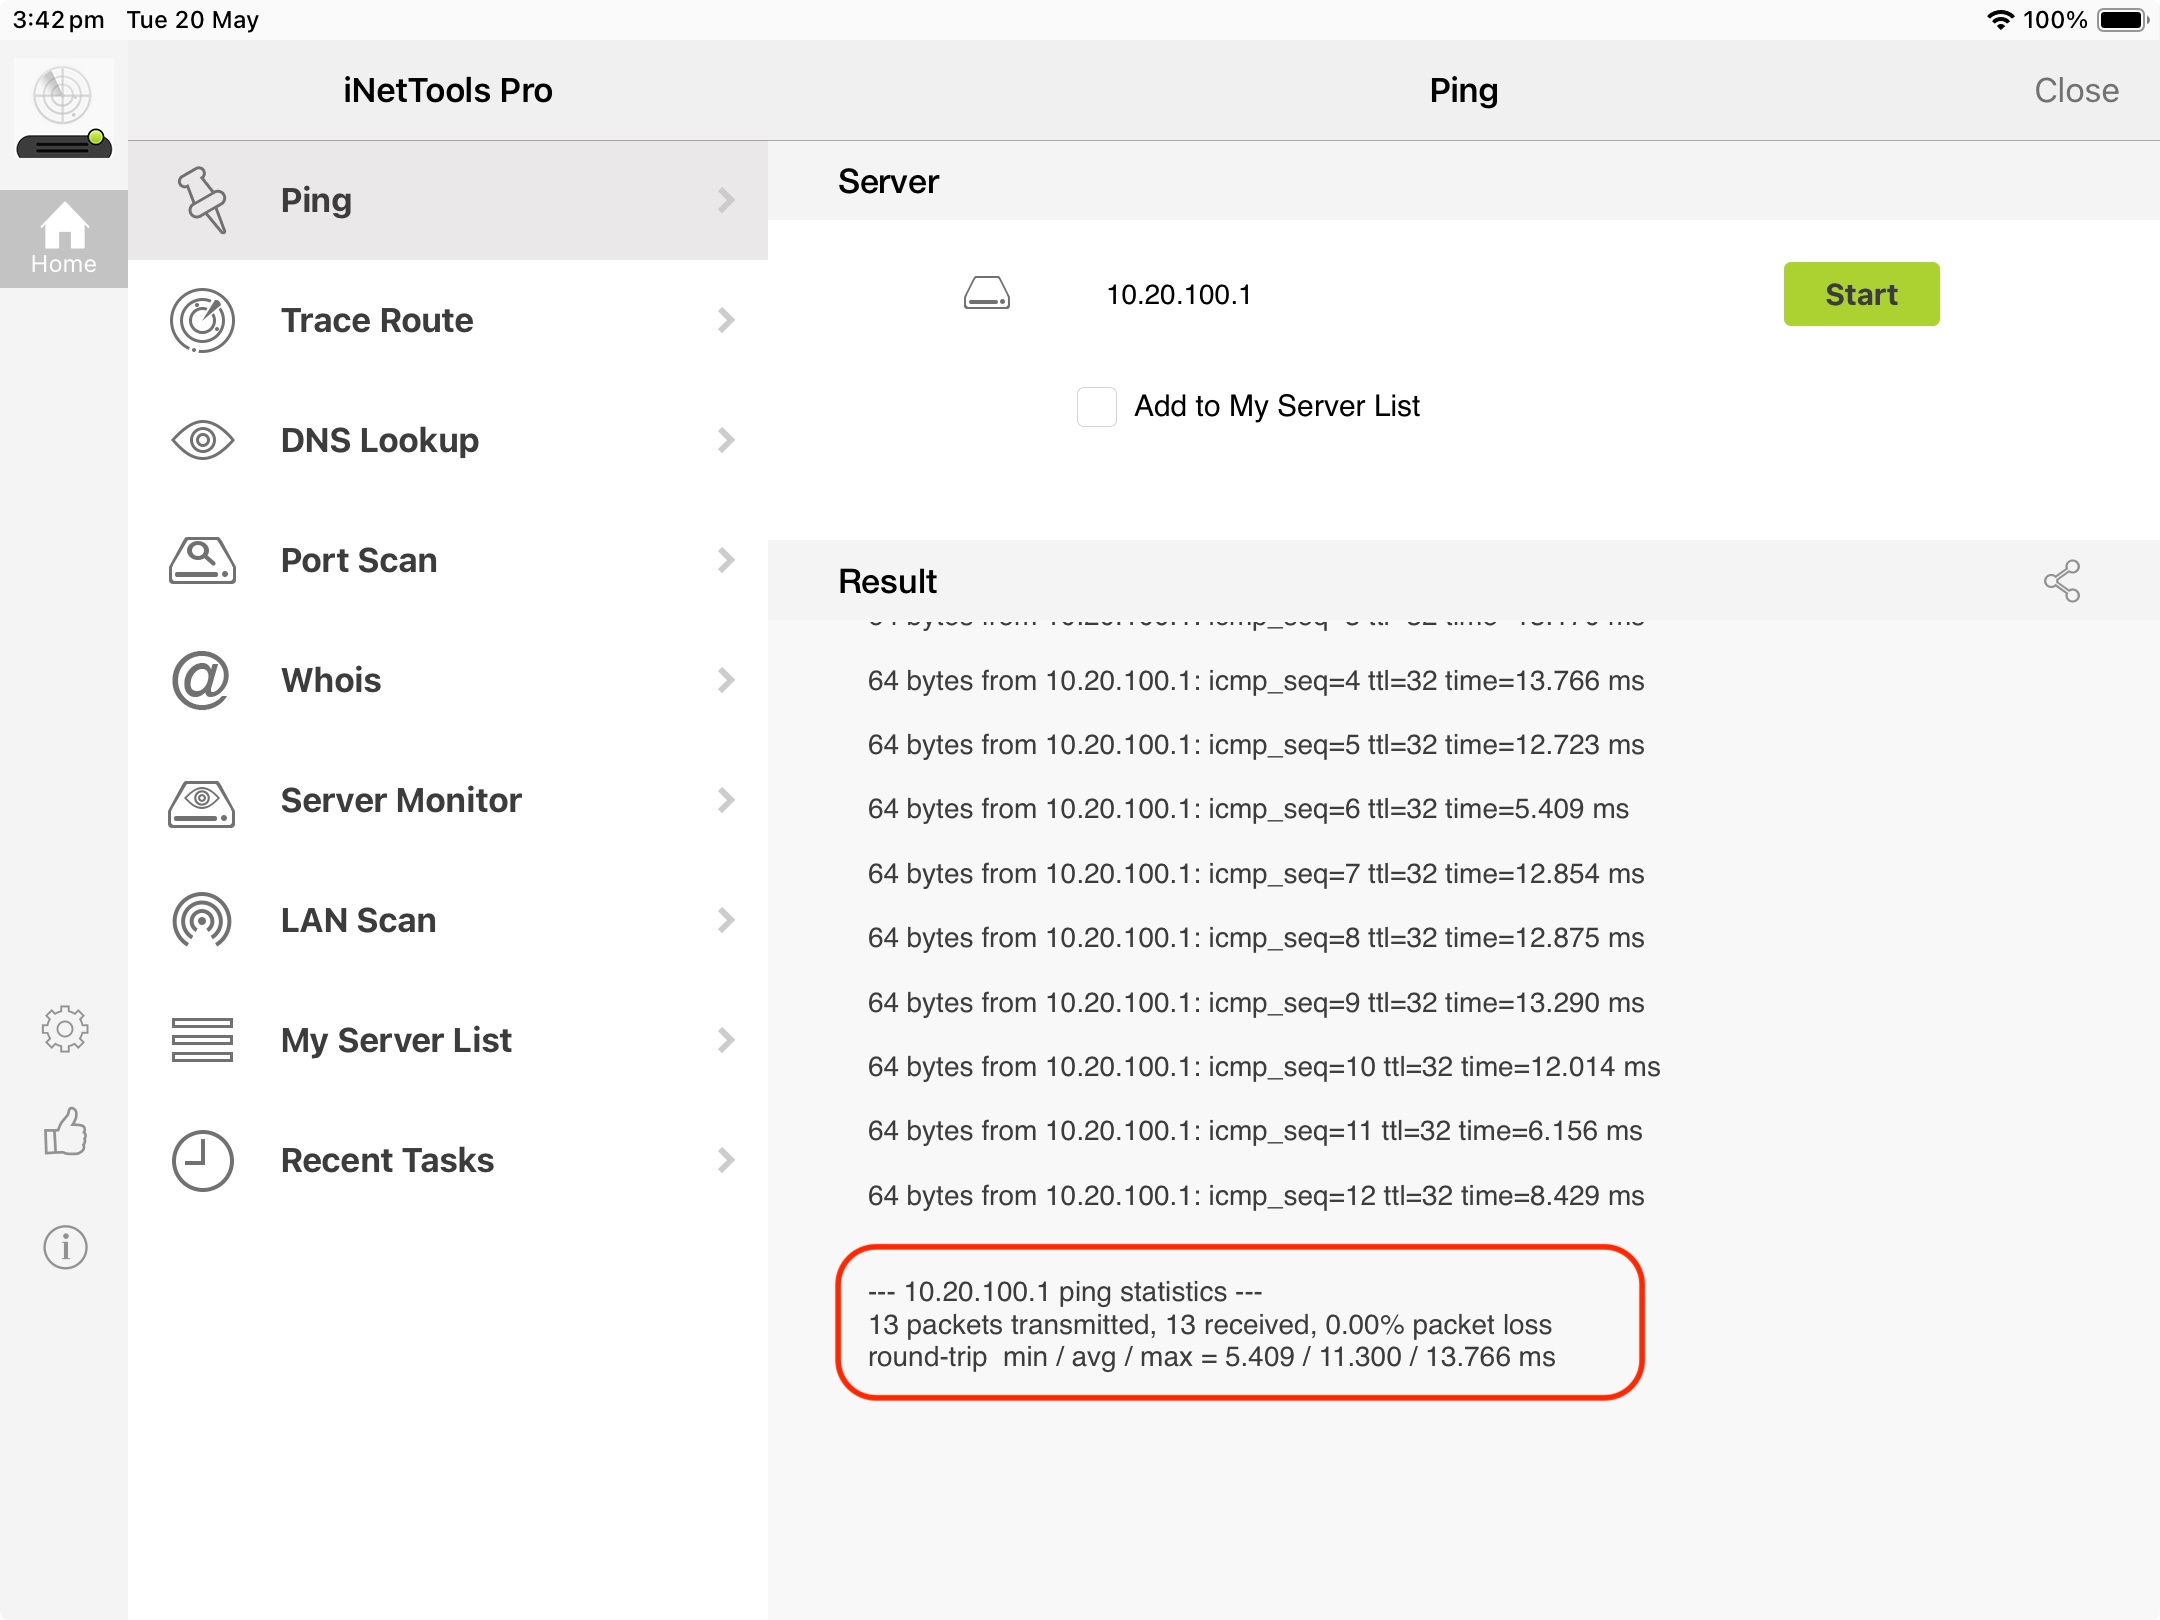Close the Ping panel
Viewport: 2160px width, 1620px height.
(2076, 91)
